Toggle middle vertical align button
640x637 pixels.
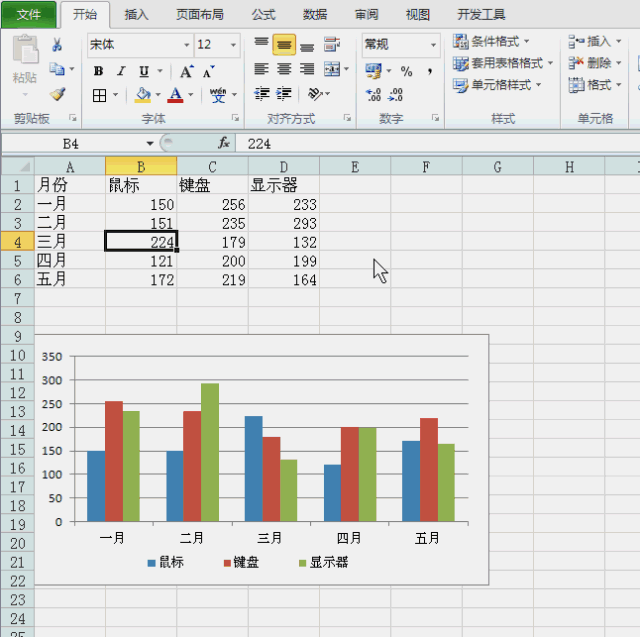click(284, 44)
